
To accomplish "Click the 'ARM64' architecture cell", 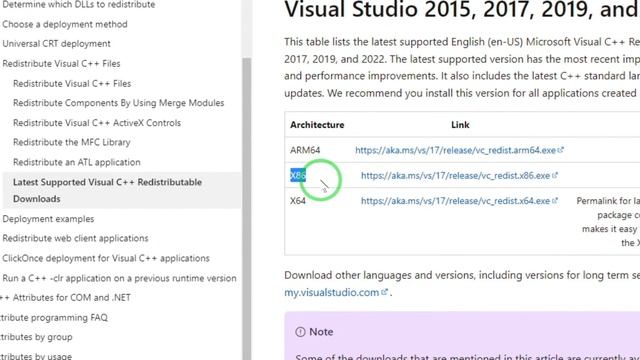I will click(305, 150).
